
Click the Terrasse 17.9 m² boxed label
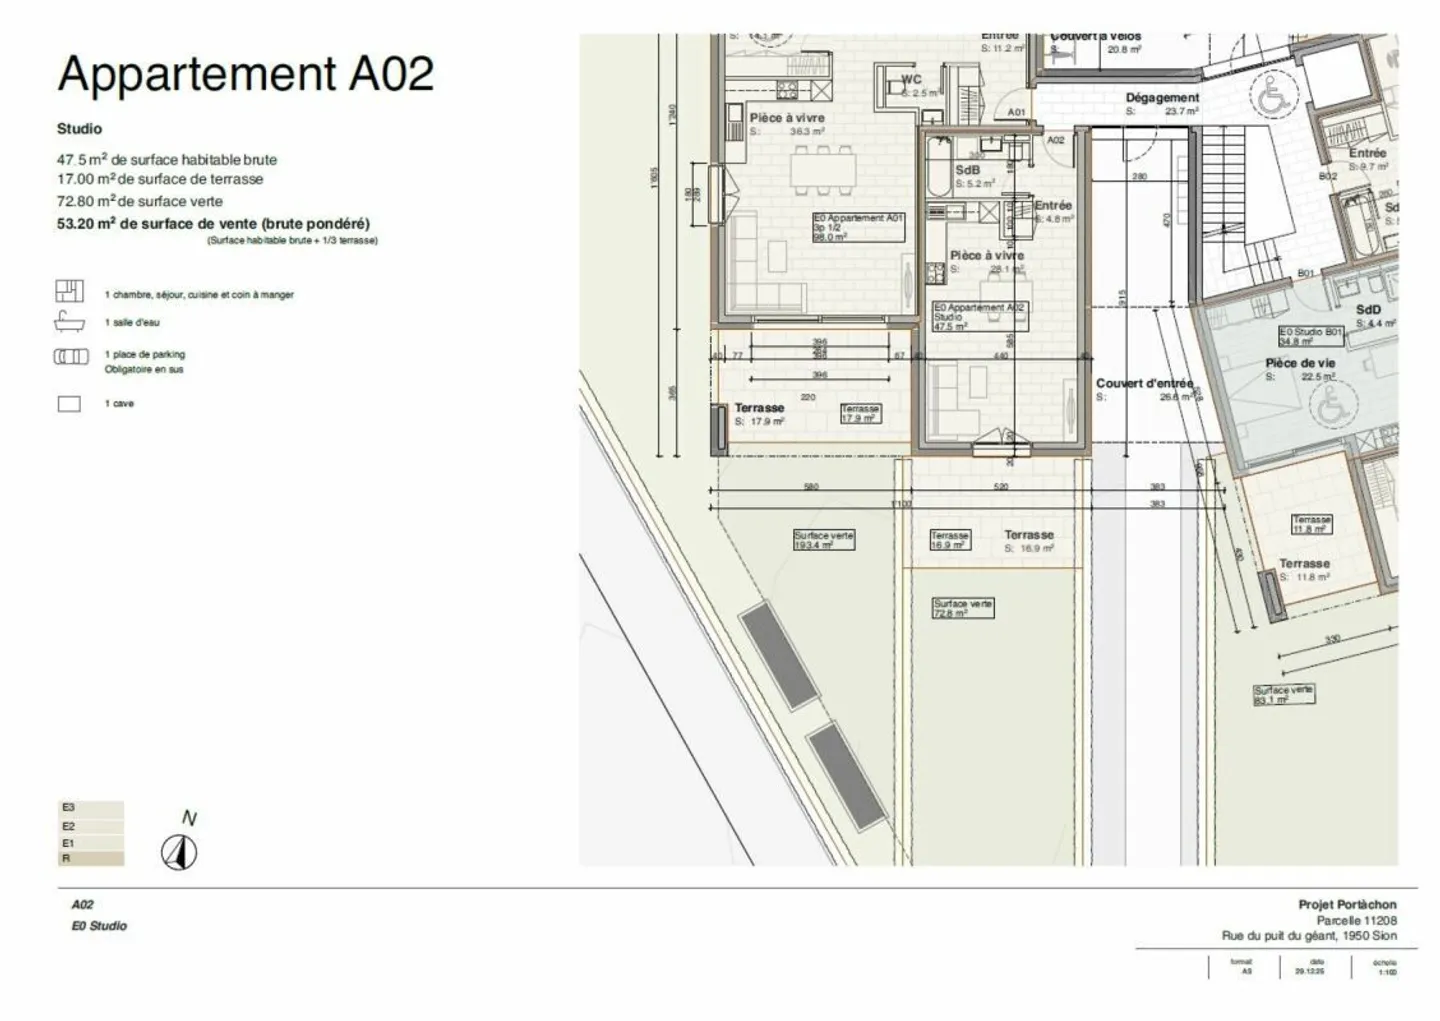click(860, 413)
